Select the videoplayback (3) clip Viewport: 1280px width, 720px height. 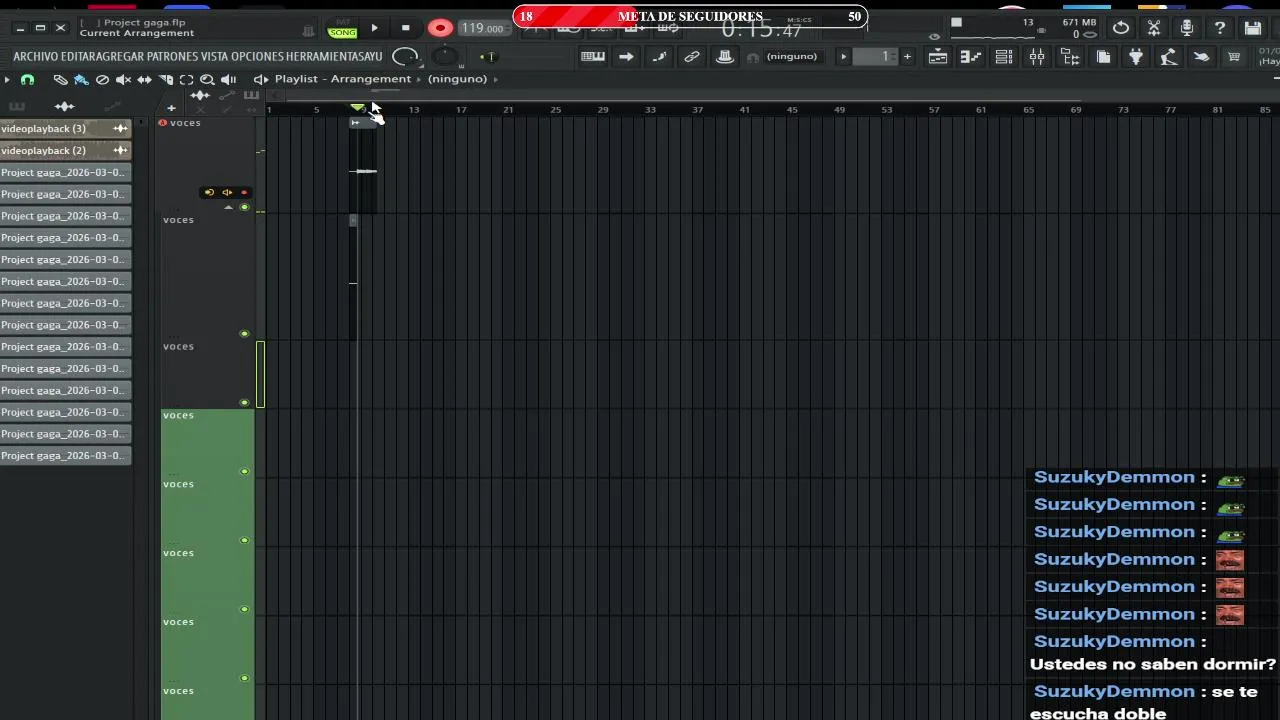66,128
